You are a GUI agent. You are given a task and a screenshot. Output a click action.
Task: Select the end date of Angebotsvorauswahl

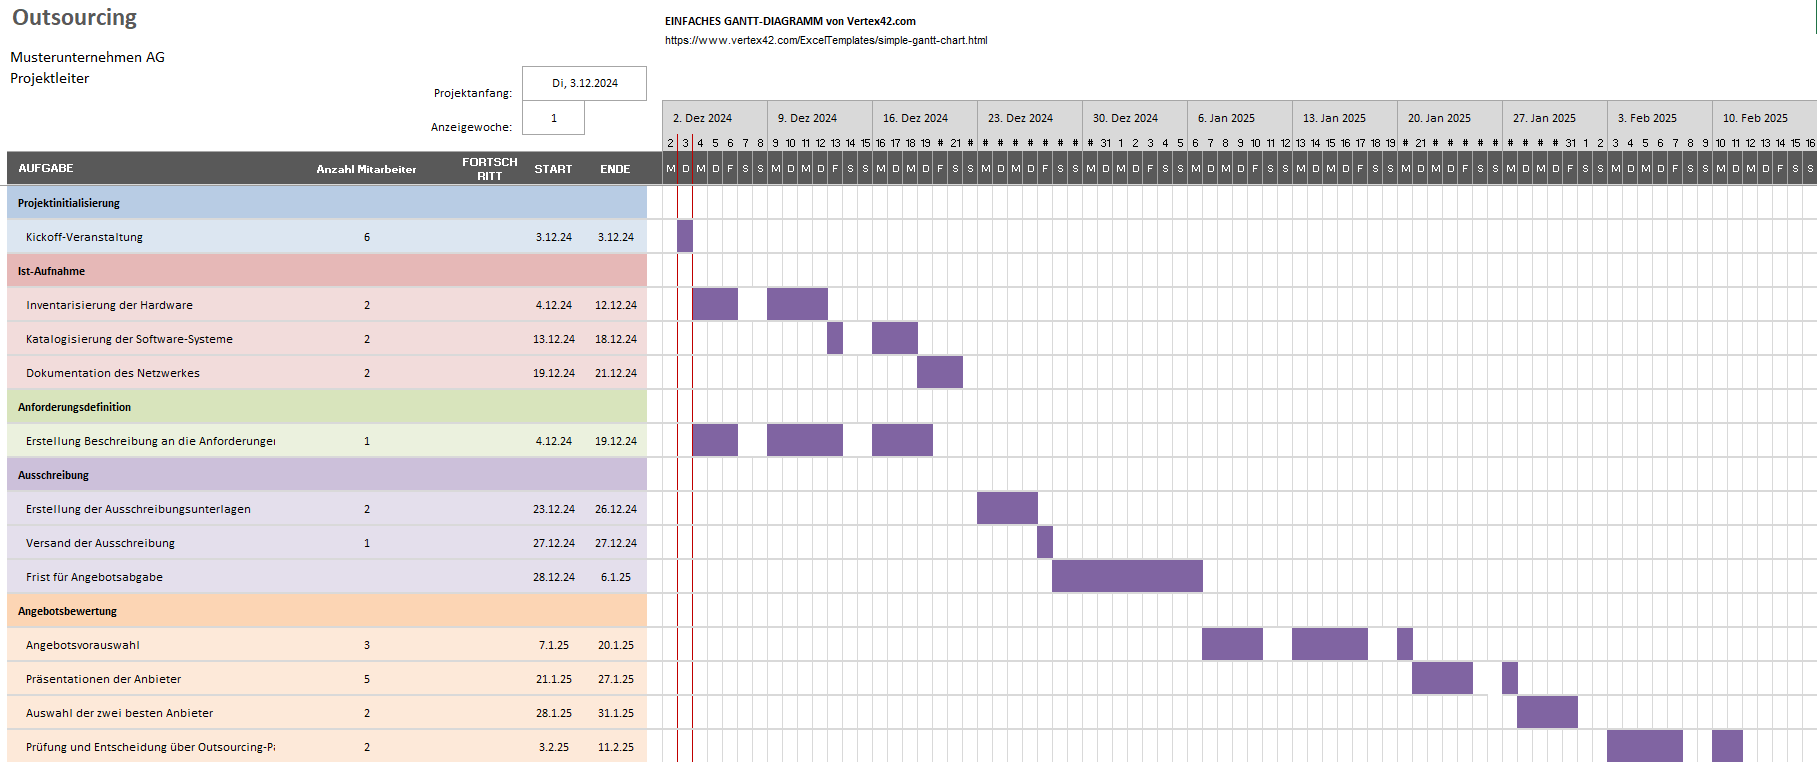click(615, 645)
